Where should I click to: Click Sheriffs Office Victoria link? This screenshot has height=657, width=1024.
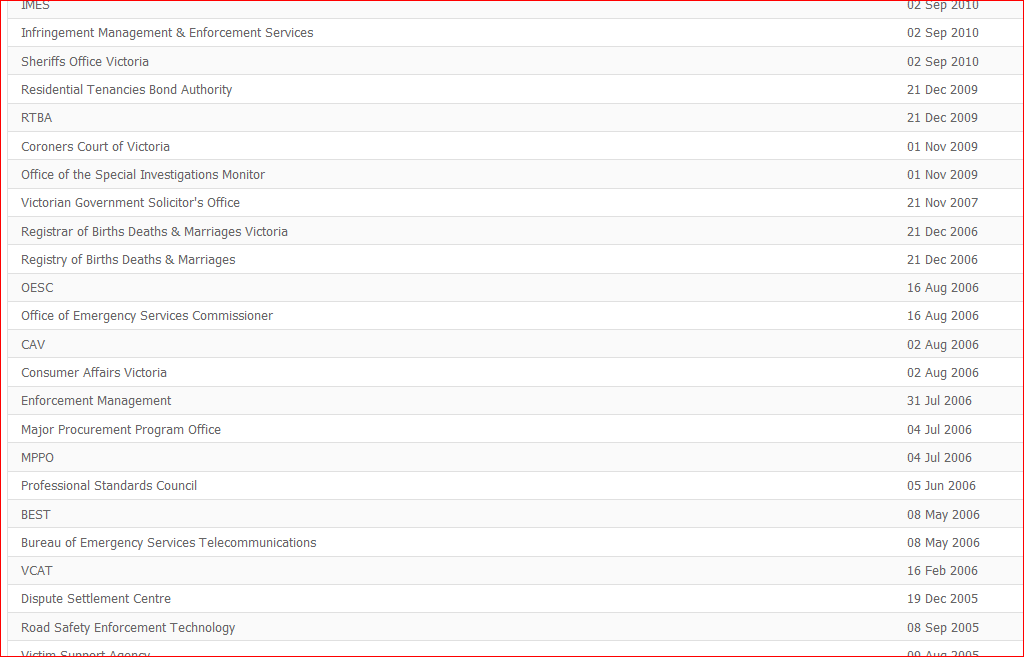[85, 62]
